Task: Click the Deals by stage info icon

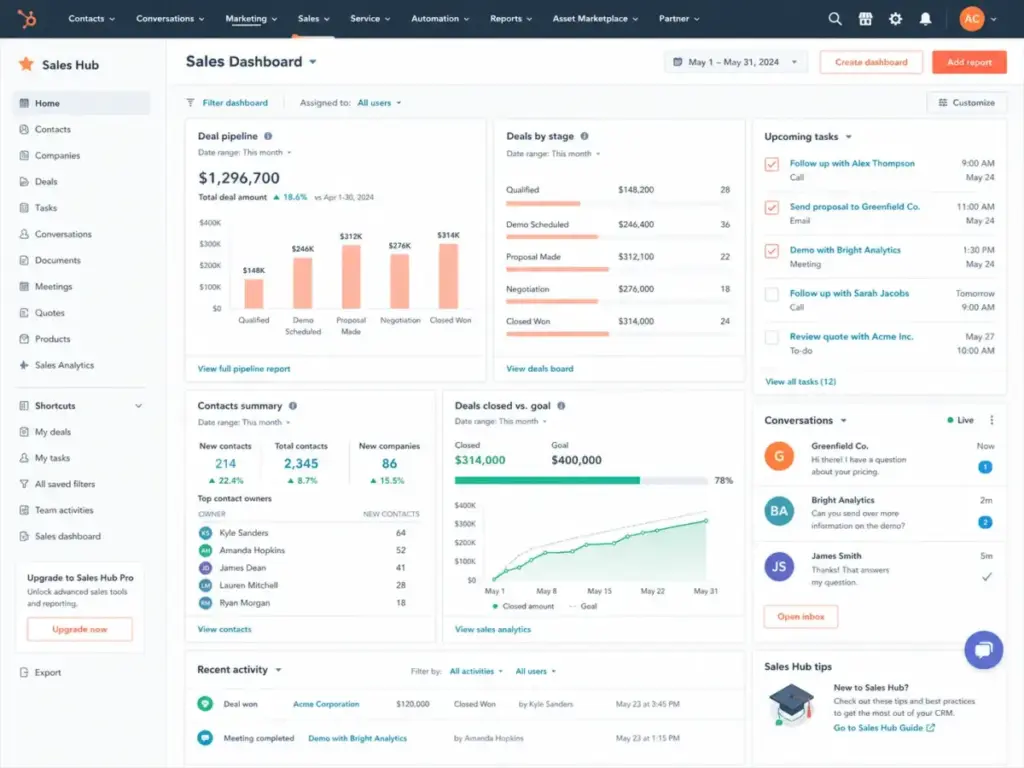Action: (x=584, y=136)
